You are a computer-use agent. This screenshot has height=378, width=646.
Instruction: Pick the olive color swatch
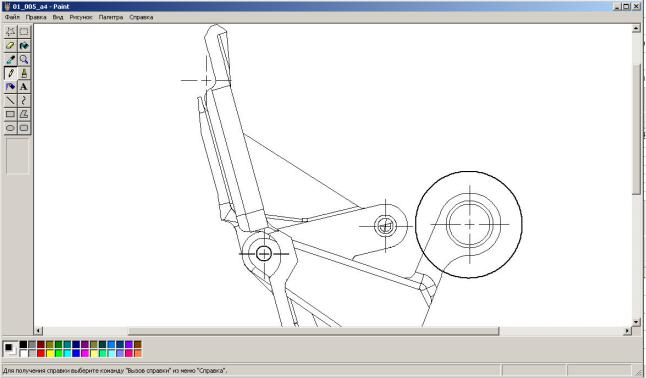click(50, 345)
